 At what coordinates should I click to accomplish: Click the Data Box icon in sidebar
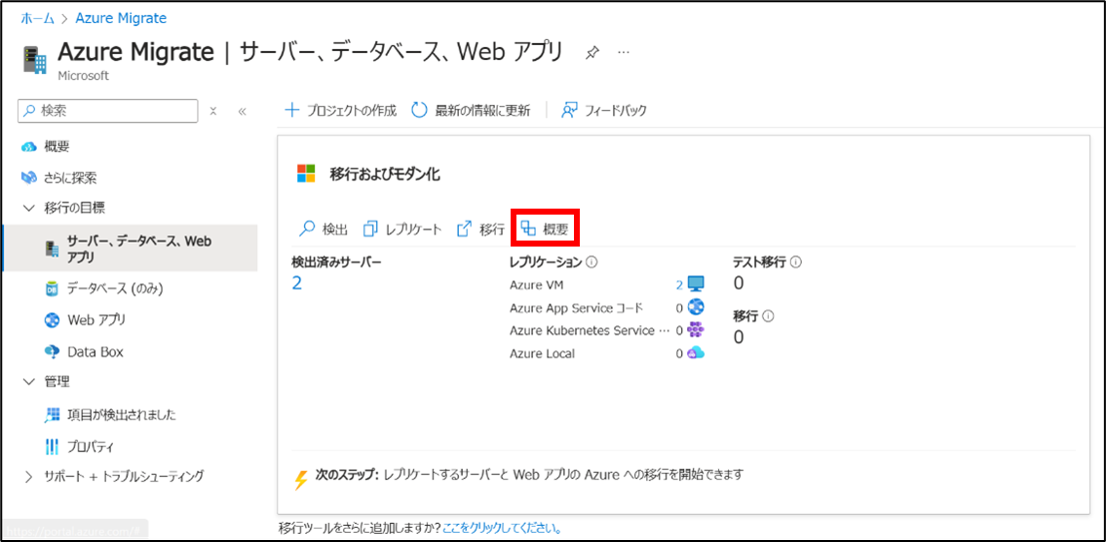pos(51,351)
